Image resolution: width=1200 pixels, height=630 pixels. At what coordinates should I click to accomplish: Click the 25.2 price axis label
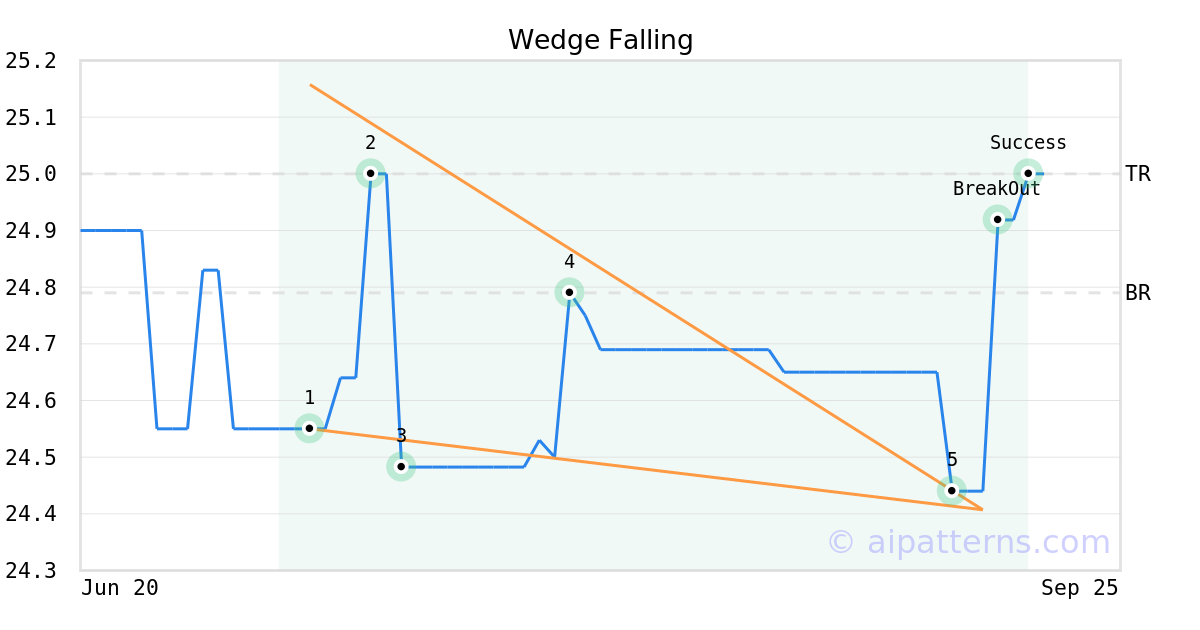click(31, 62)
